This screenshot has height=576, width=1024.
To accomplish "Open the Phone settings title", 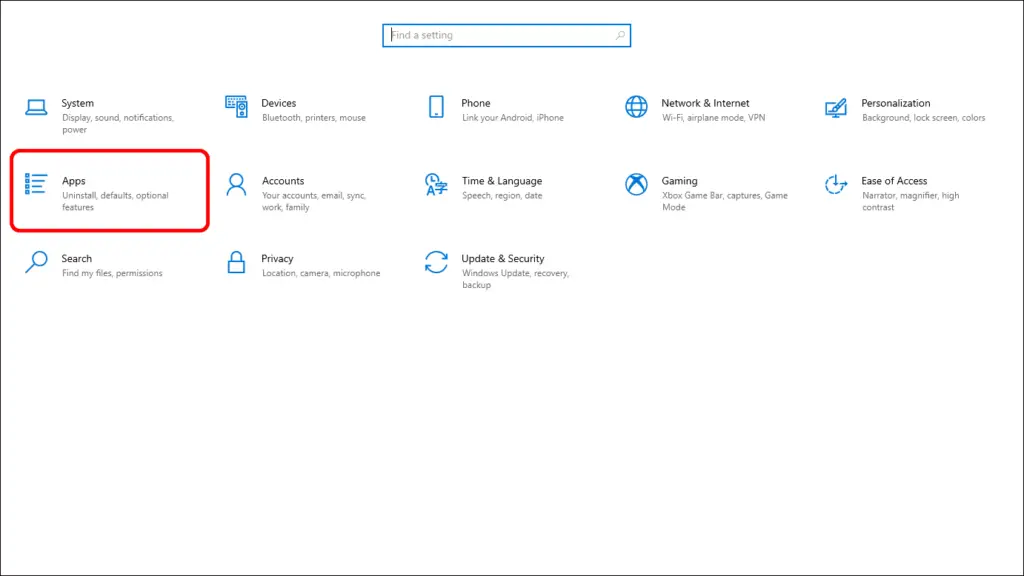I will [475, 103].
